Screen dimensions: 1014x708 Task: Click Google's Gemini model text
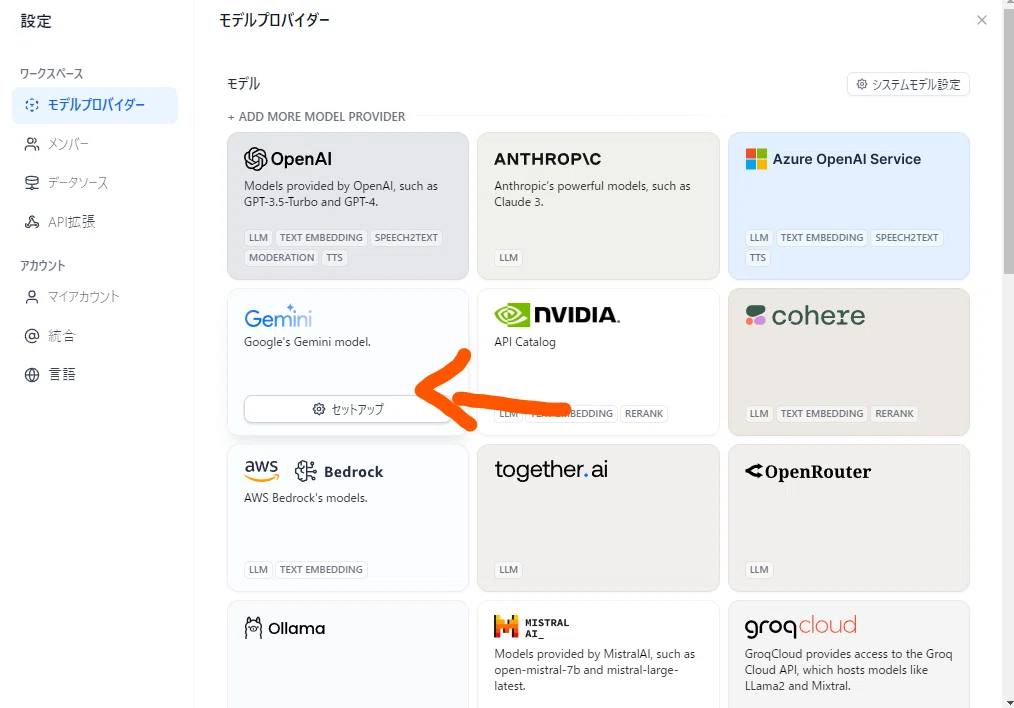[307, 342]
